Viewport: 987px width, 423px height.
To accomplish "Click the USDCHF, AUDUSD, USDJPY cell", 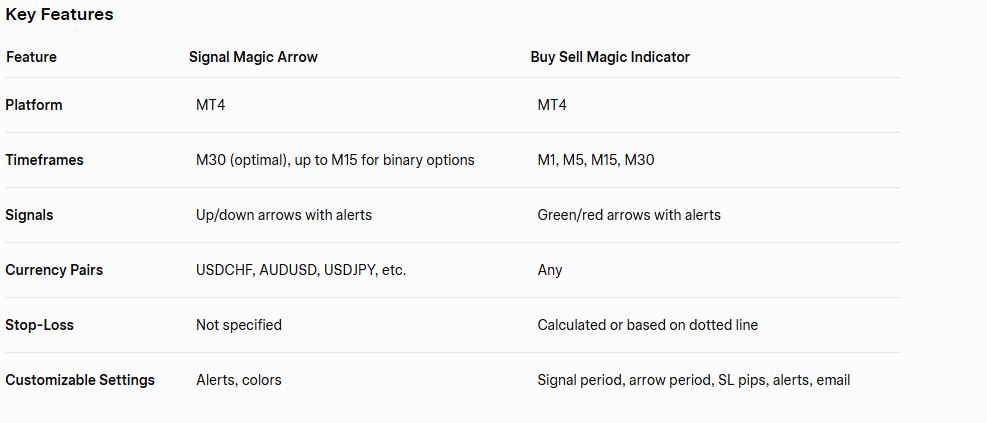I will tap(301, 270).
